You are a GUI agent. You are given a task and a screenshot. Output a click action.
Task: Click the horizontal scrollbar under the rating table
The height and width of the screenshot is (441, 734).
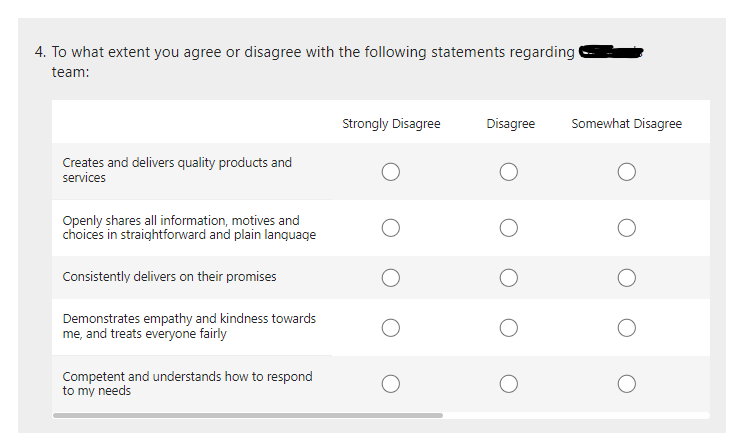(248, 415)
